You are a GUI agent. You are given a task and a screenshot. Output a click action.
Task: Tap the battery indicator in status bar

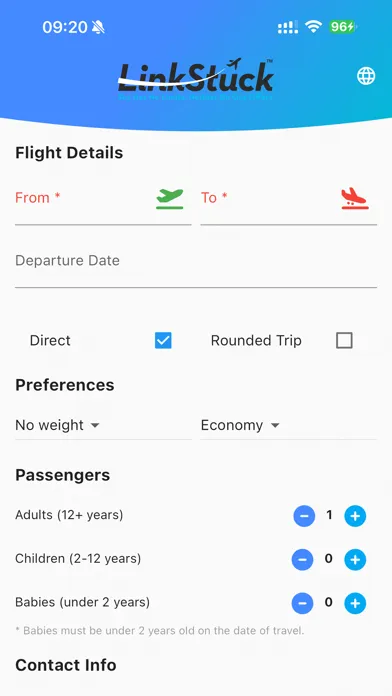coord(342,27)
